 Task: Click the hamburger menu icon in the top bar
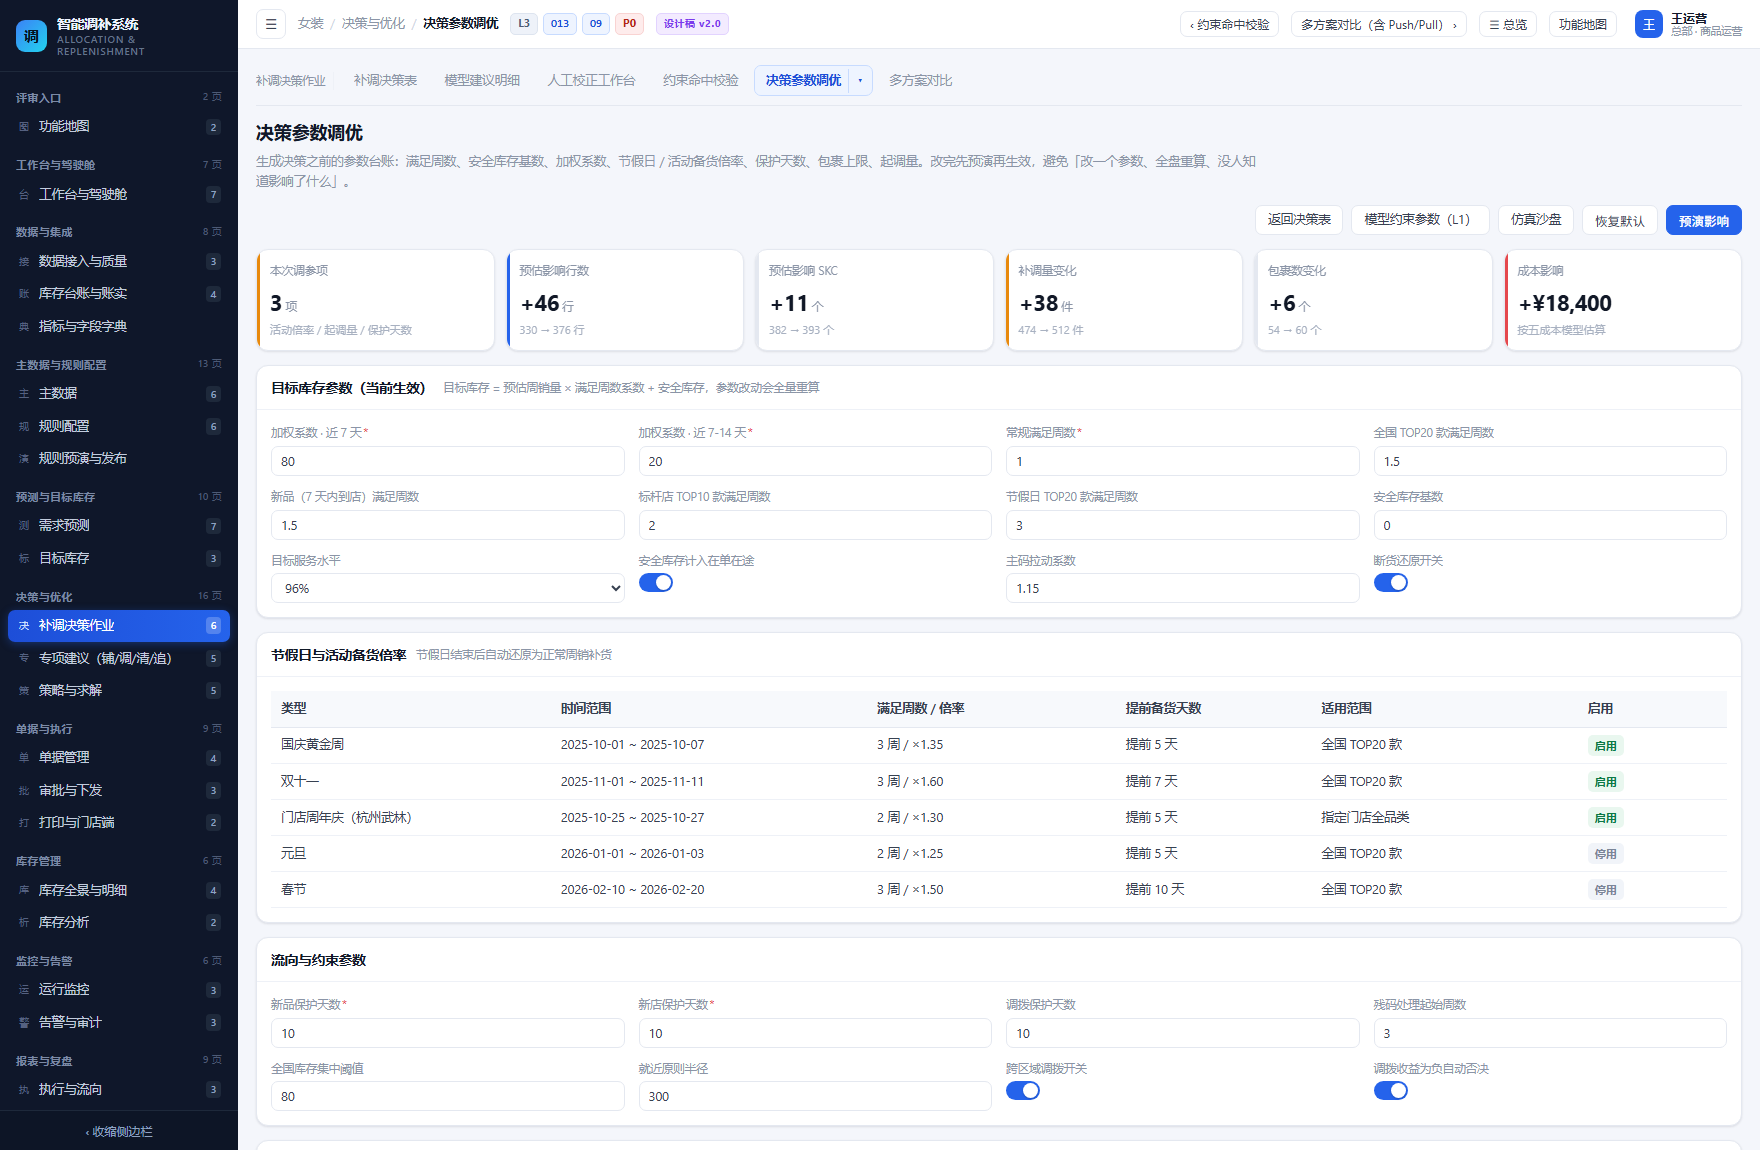tap(271, 24)
